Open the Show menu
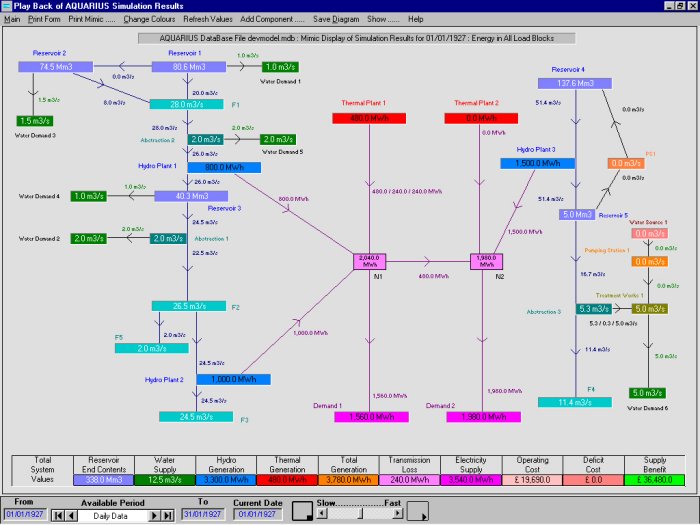Viewport: 700px width, 525px height. 382,19
